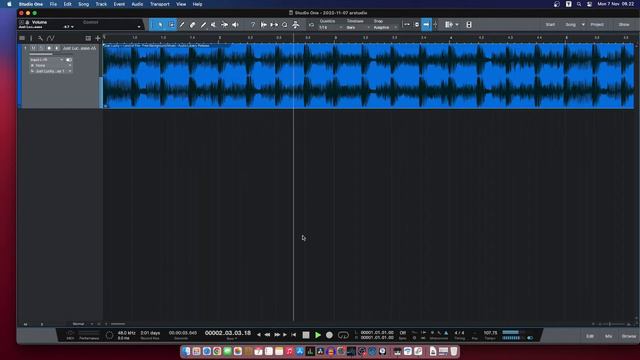The height and width of the screenshot is (360, 640).
Task: Open the Track menu
Action: (101, 4)
